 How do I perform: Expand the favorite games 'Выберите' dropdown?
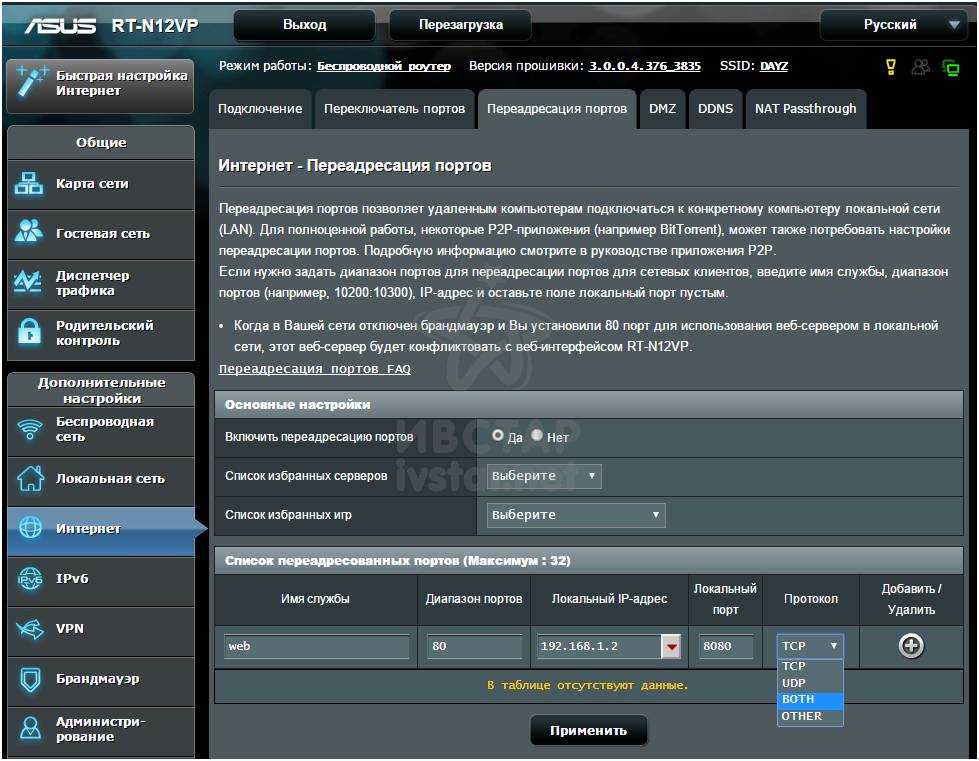coord(576,515)
